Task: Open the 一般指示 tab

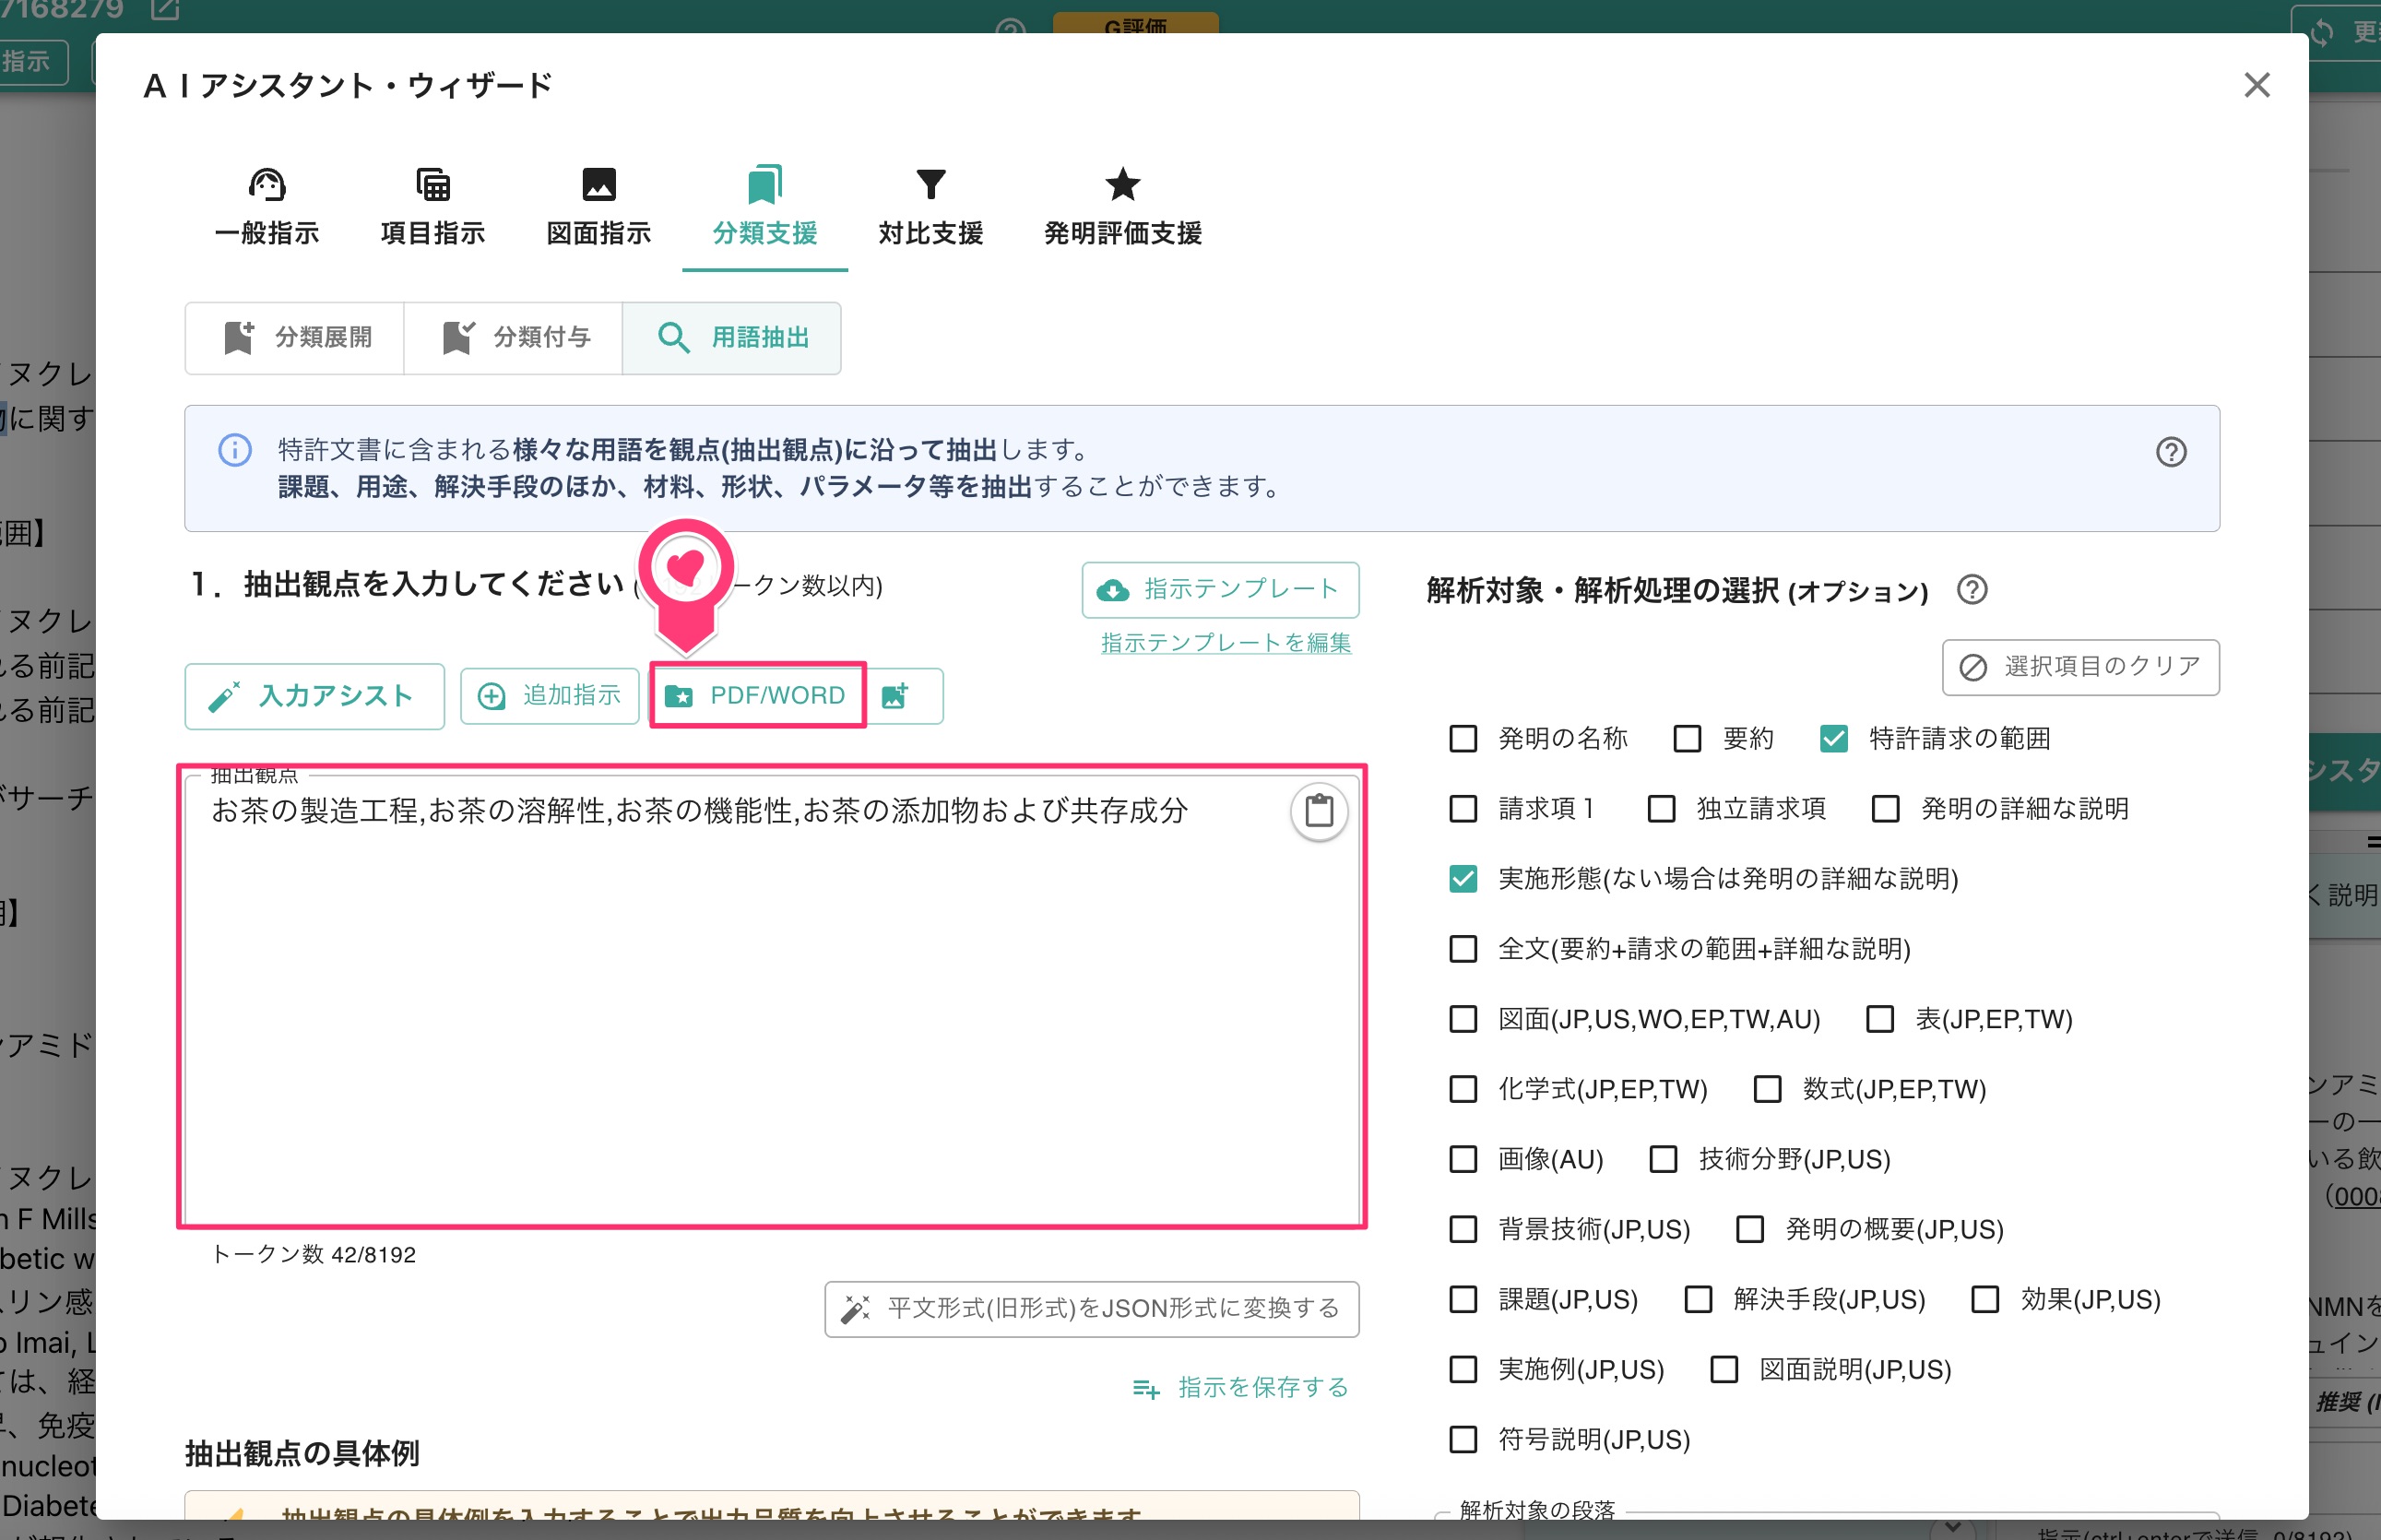Action: [x=267, y=208]
